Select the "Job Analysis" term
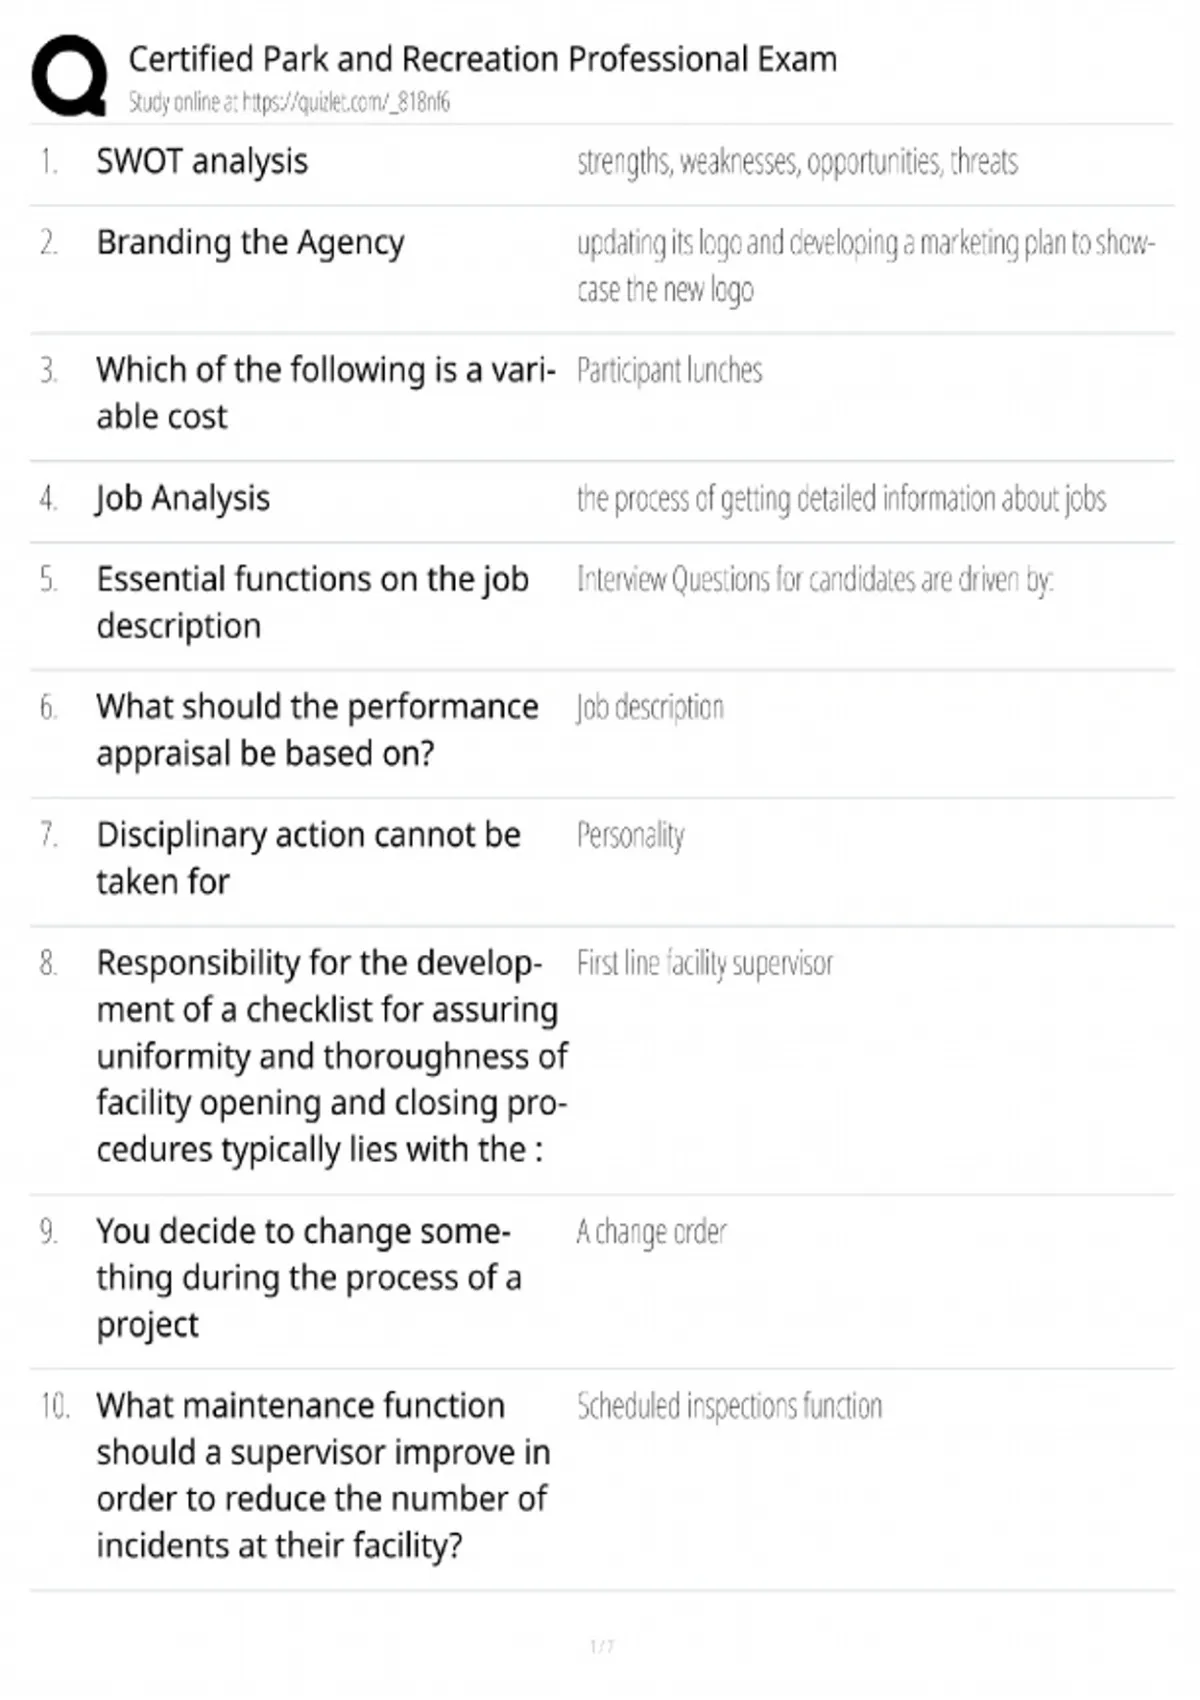This screenshot has height=1700, width=1200. click(x=183, y=498)
